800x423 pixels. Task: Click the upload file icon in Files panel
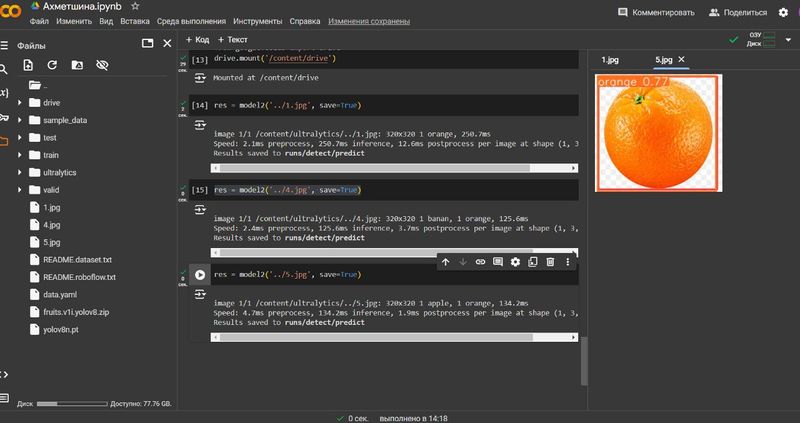pyautogui.click(x=28, y=65)
